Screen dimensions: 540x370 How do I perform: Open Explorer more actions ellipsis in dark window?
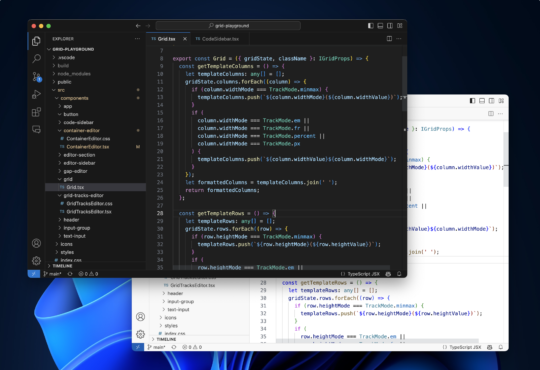point(137,39)
